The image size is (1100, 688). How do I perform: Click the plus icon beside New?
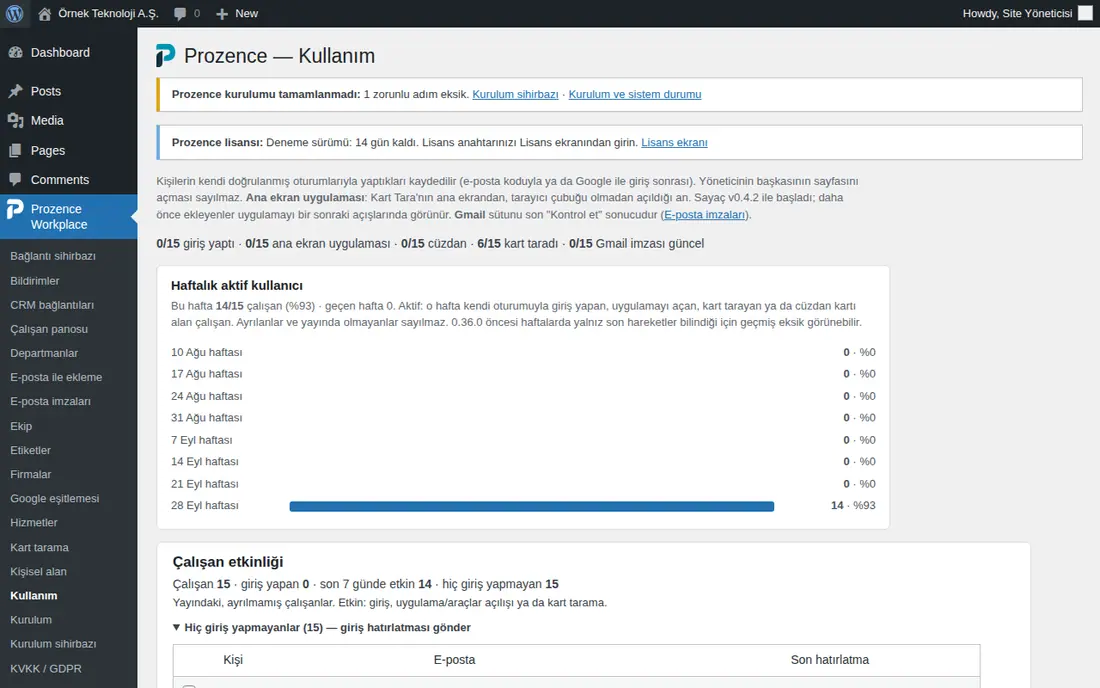[222, 13]
